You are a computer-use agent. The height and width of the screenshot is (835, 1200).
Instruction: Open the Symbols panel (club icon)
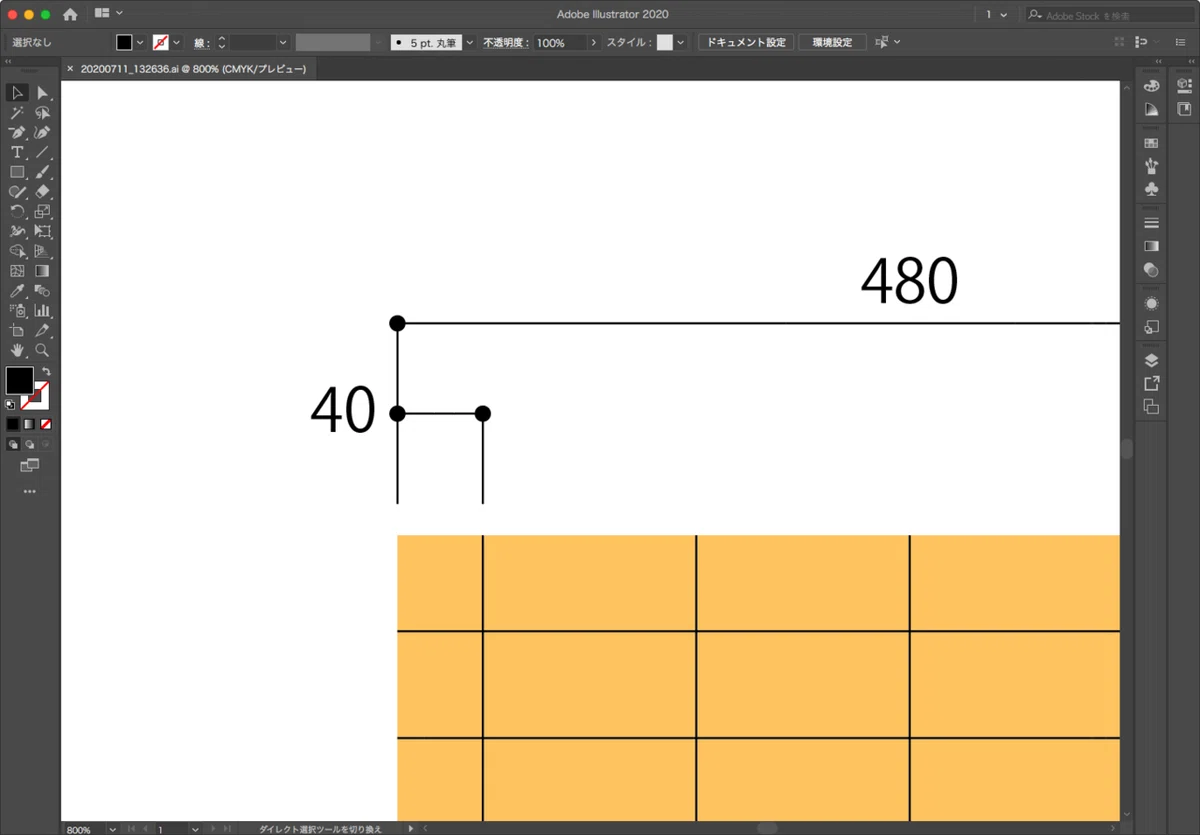point(1151,188)
